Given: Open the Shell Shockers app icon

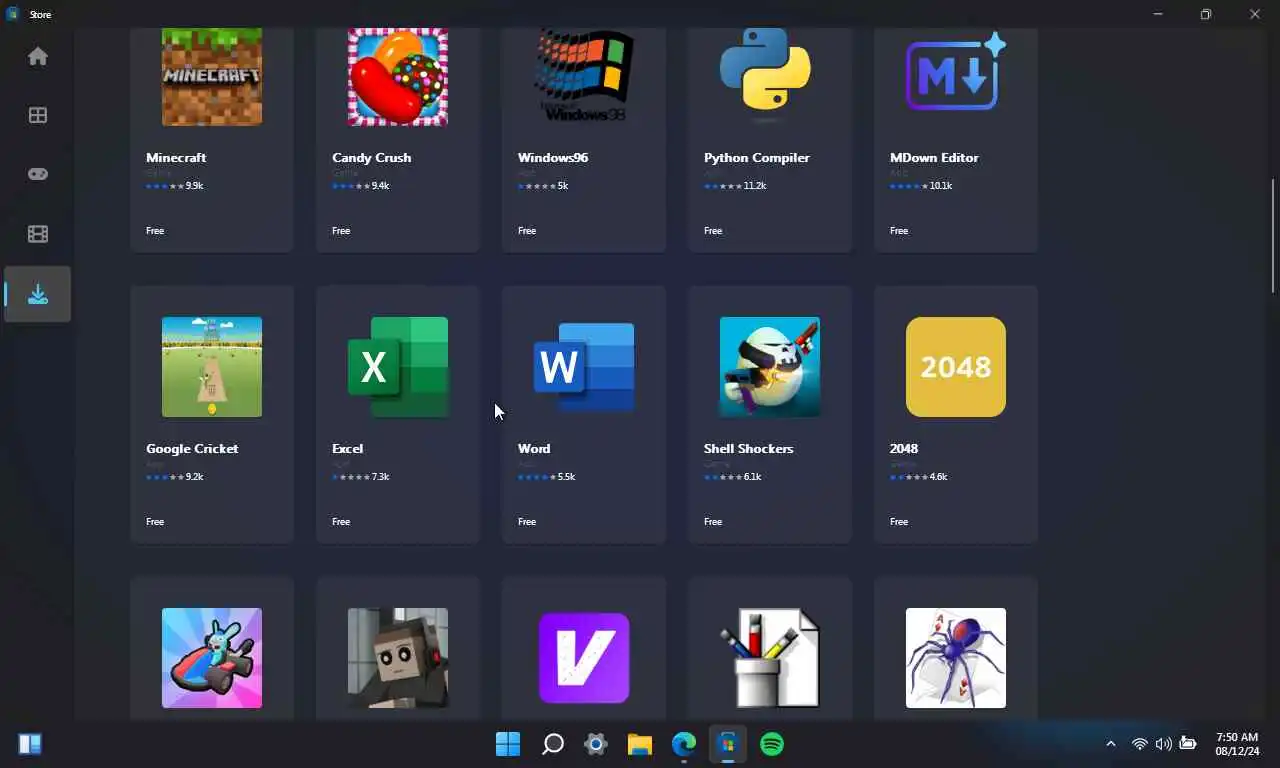Looking at the screenshot, I should [770, 367].
